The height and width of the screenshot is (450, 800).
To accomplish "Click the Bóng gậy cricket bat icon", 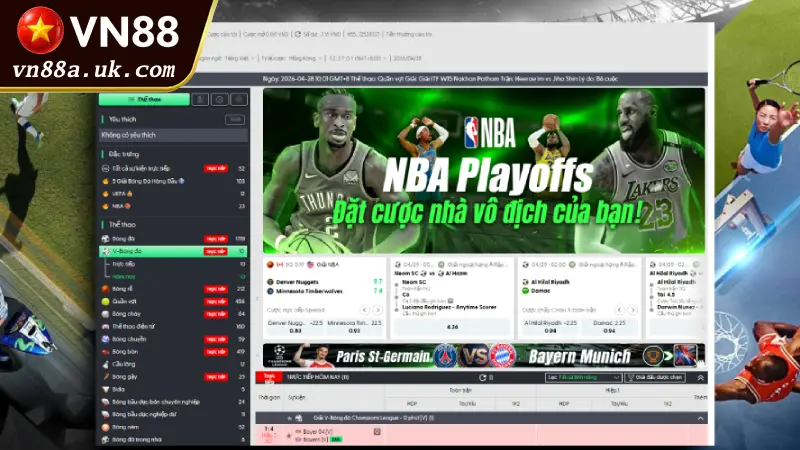I will [x=105, y=377].
